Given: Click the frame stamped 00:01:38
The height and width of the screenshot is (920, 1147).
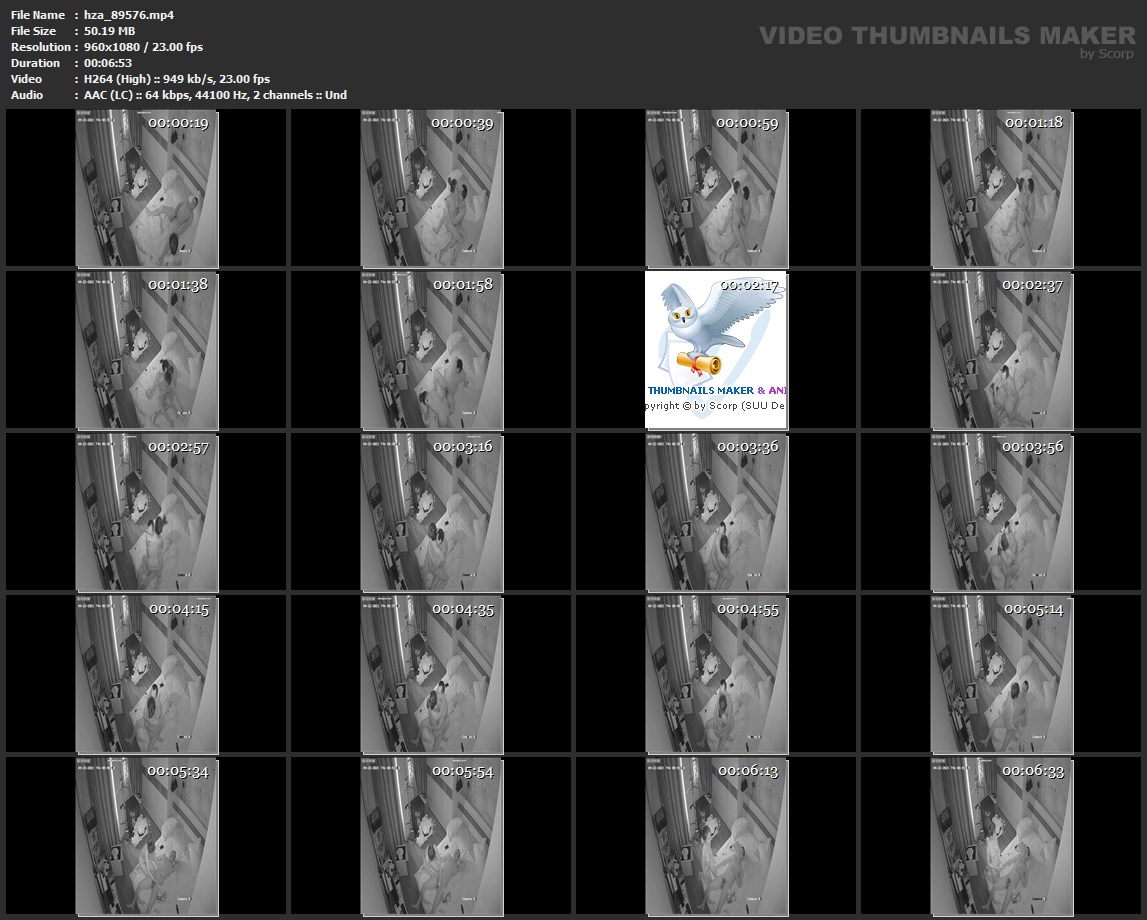Looking at the screenshot, I should click(147, 351).
